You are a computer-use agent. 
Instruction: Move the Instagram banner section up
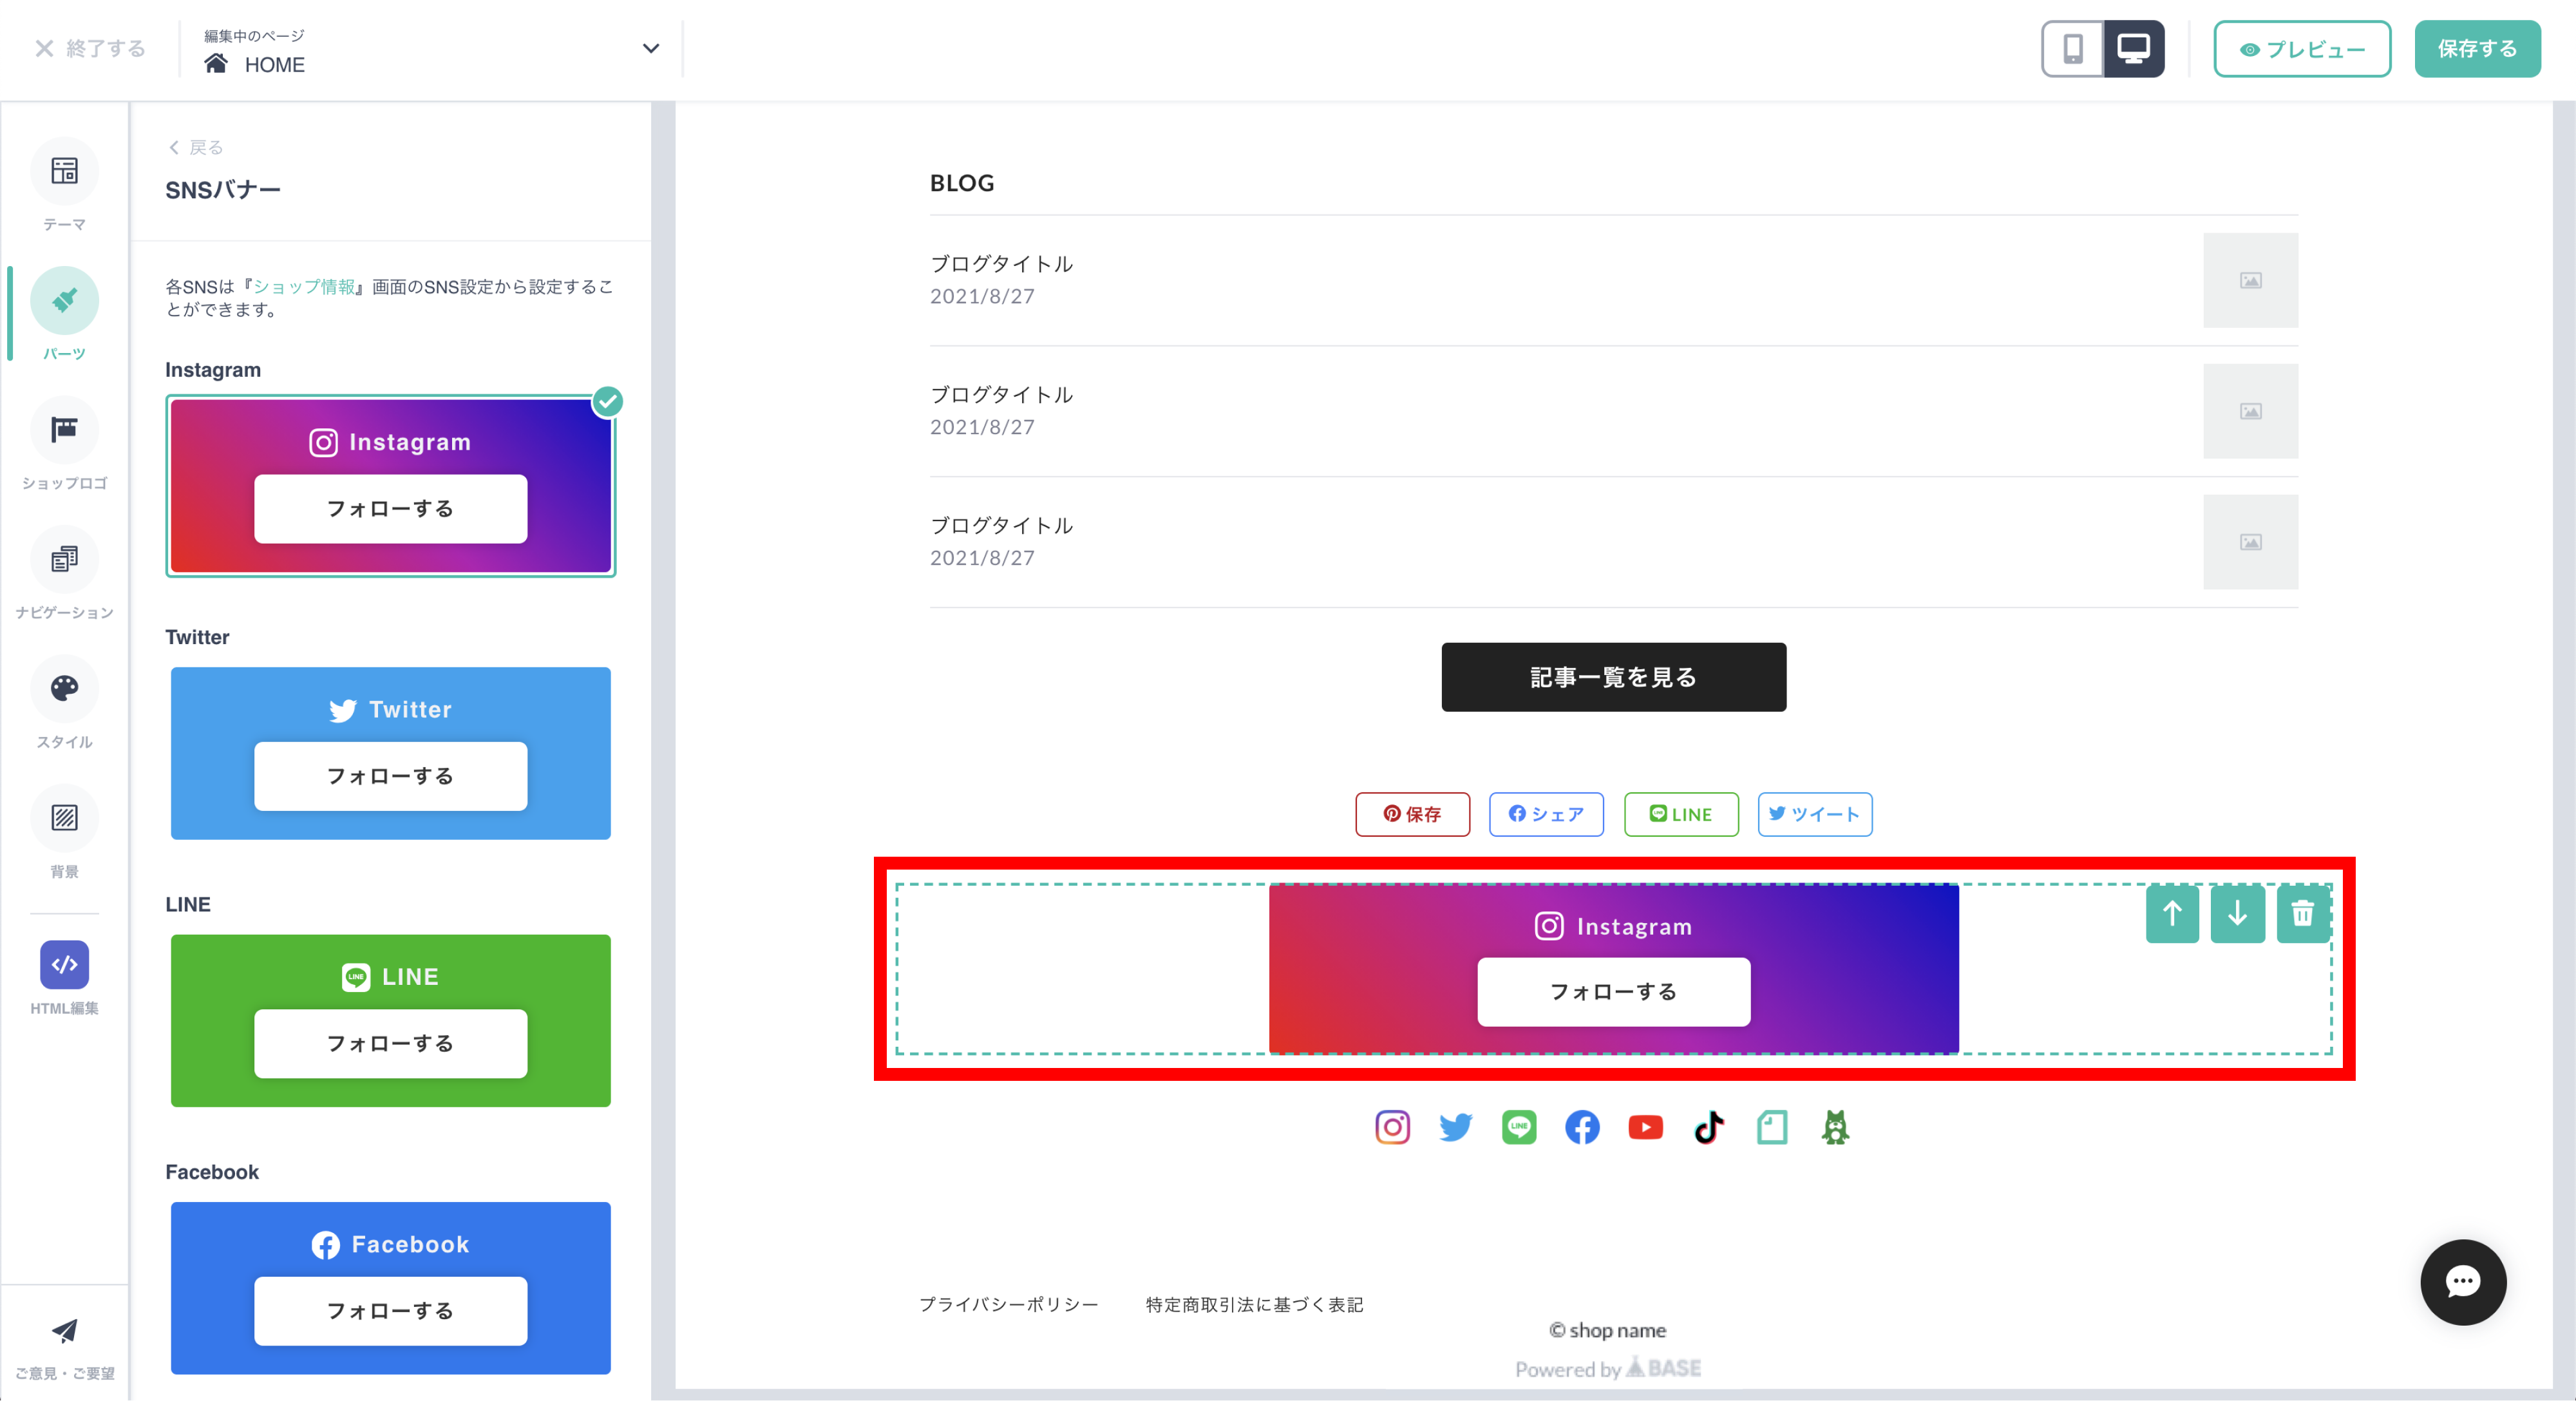(x=2172, y=914)
